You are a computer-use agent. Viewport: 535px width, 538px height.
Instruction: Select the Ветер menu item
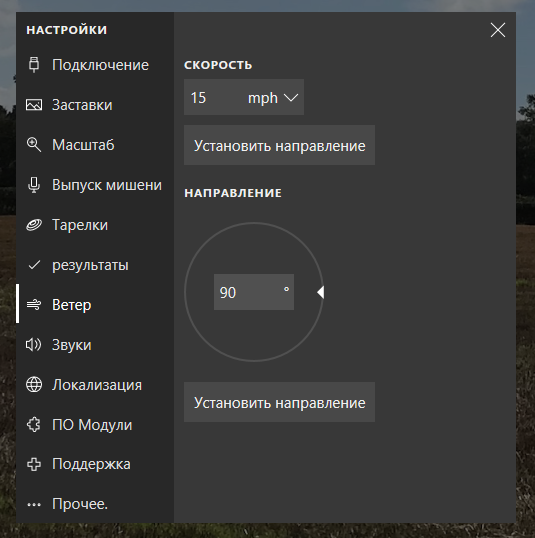(95, 305)
